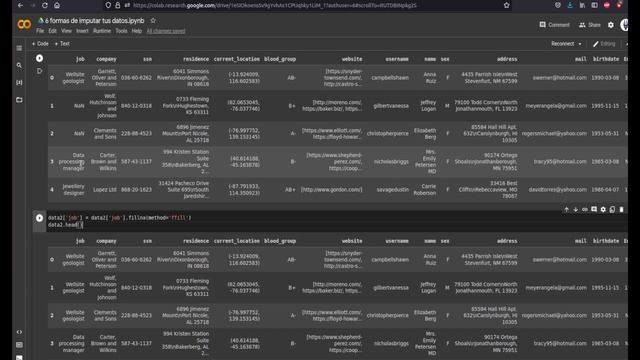Open the find and replace panel
The width and height of the screenshot is (640, 360).
(x=19, y=65)
